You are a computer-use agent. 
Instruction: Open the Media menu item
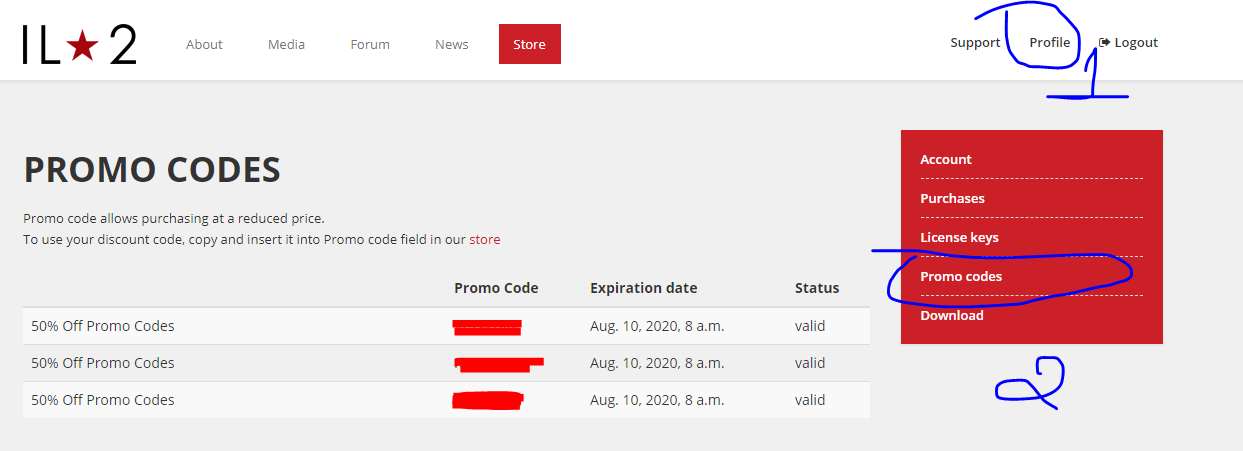(286, 44)
